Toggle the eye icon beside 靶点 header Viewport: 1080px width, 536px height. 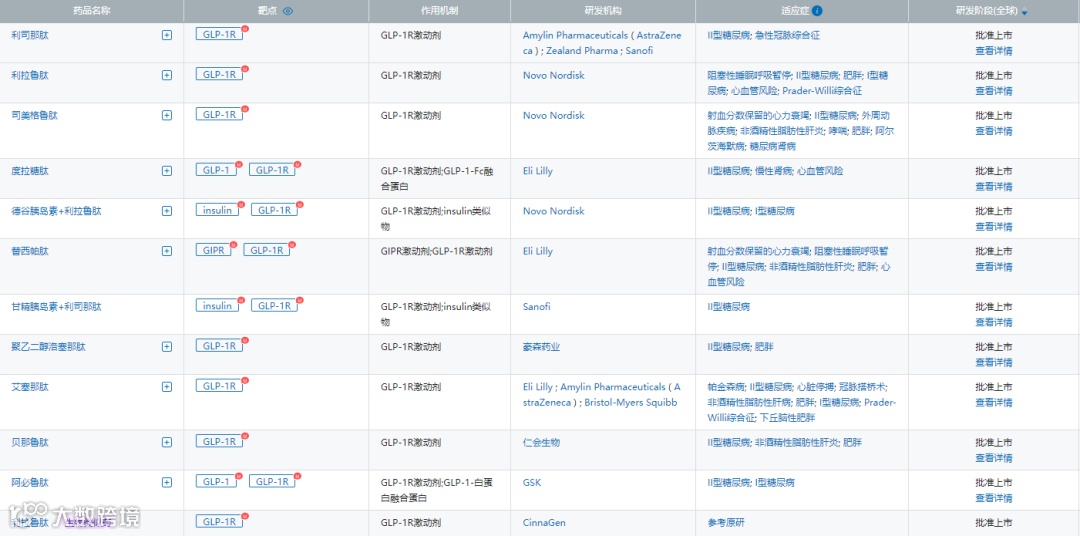pyautogui.click(x=288, y=11)
